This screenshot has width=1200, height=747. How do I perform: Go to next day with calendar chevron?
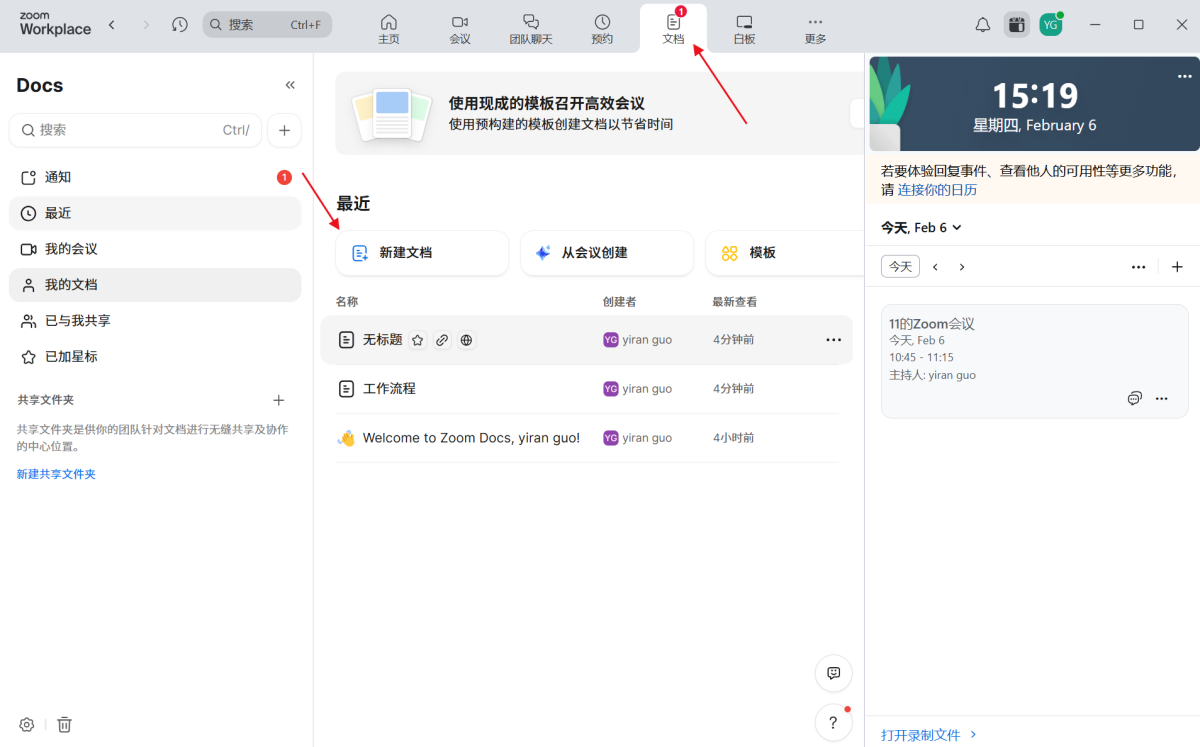pos(961,267)
